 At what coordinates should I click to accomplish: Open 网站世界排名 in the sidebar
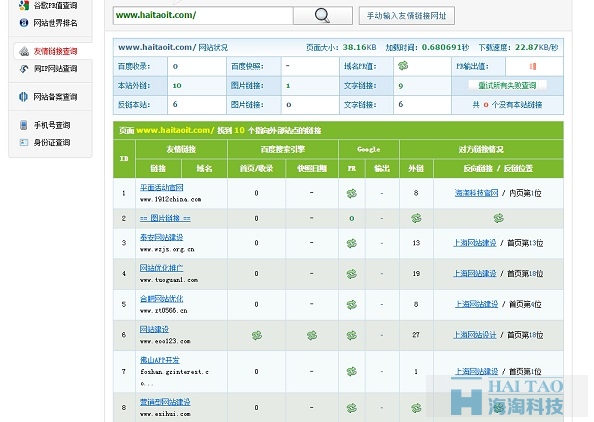click(x=55, y=23)
